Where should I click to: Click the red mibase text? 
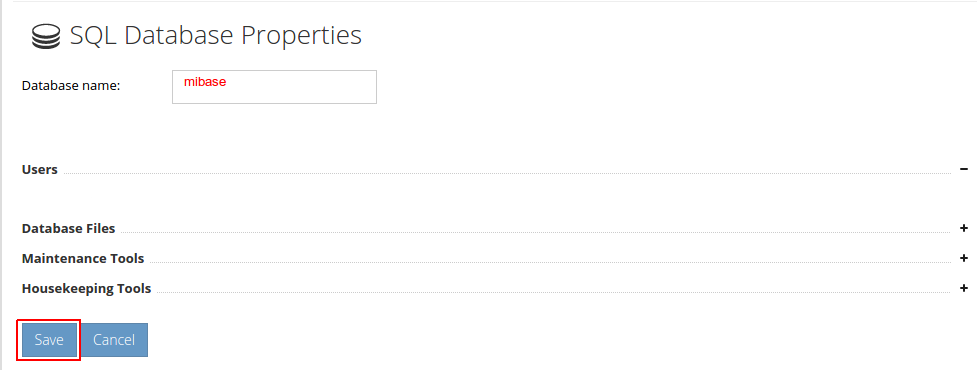[204, 82]
